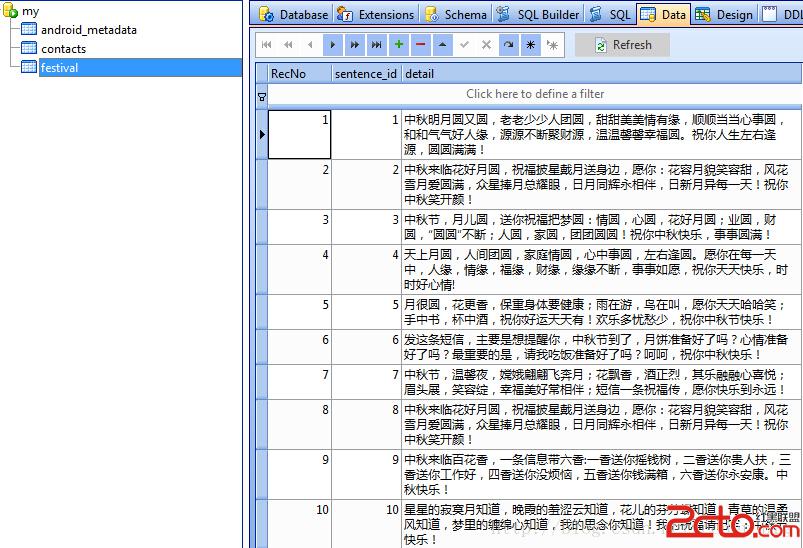
Task: Sort by RecNo column header
Action: (300, 74)
